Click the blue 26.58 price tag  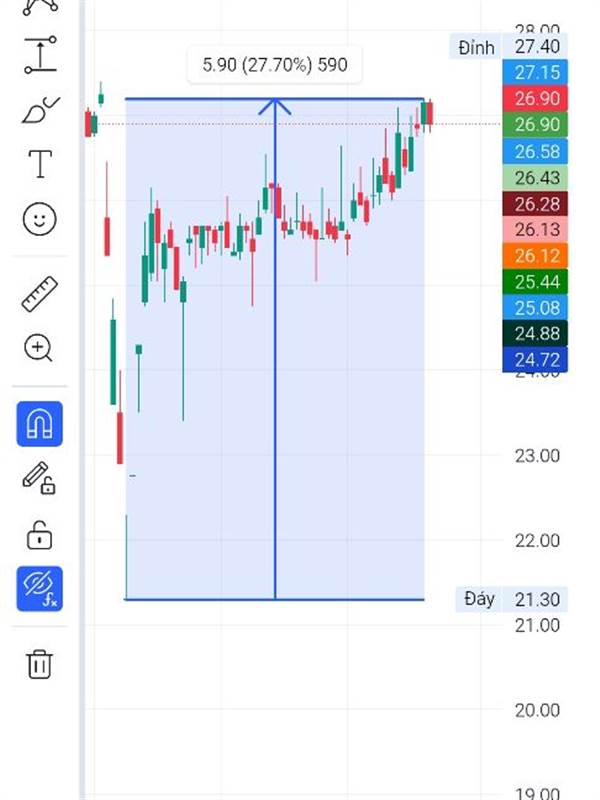pyautogui.click(x=535, y=151)
